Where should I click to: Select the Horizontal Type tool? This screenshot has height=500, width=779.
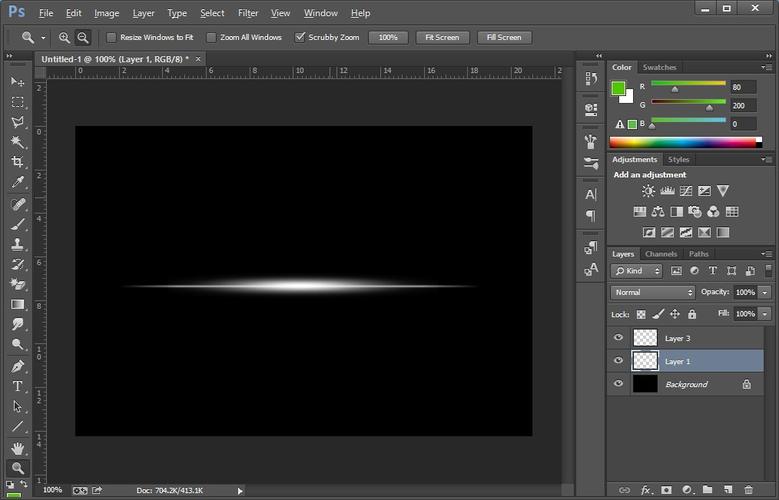(x=17, y=386)
